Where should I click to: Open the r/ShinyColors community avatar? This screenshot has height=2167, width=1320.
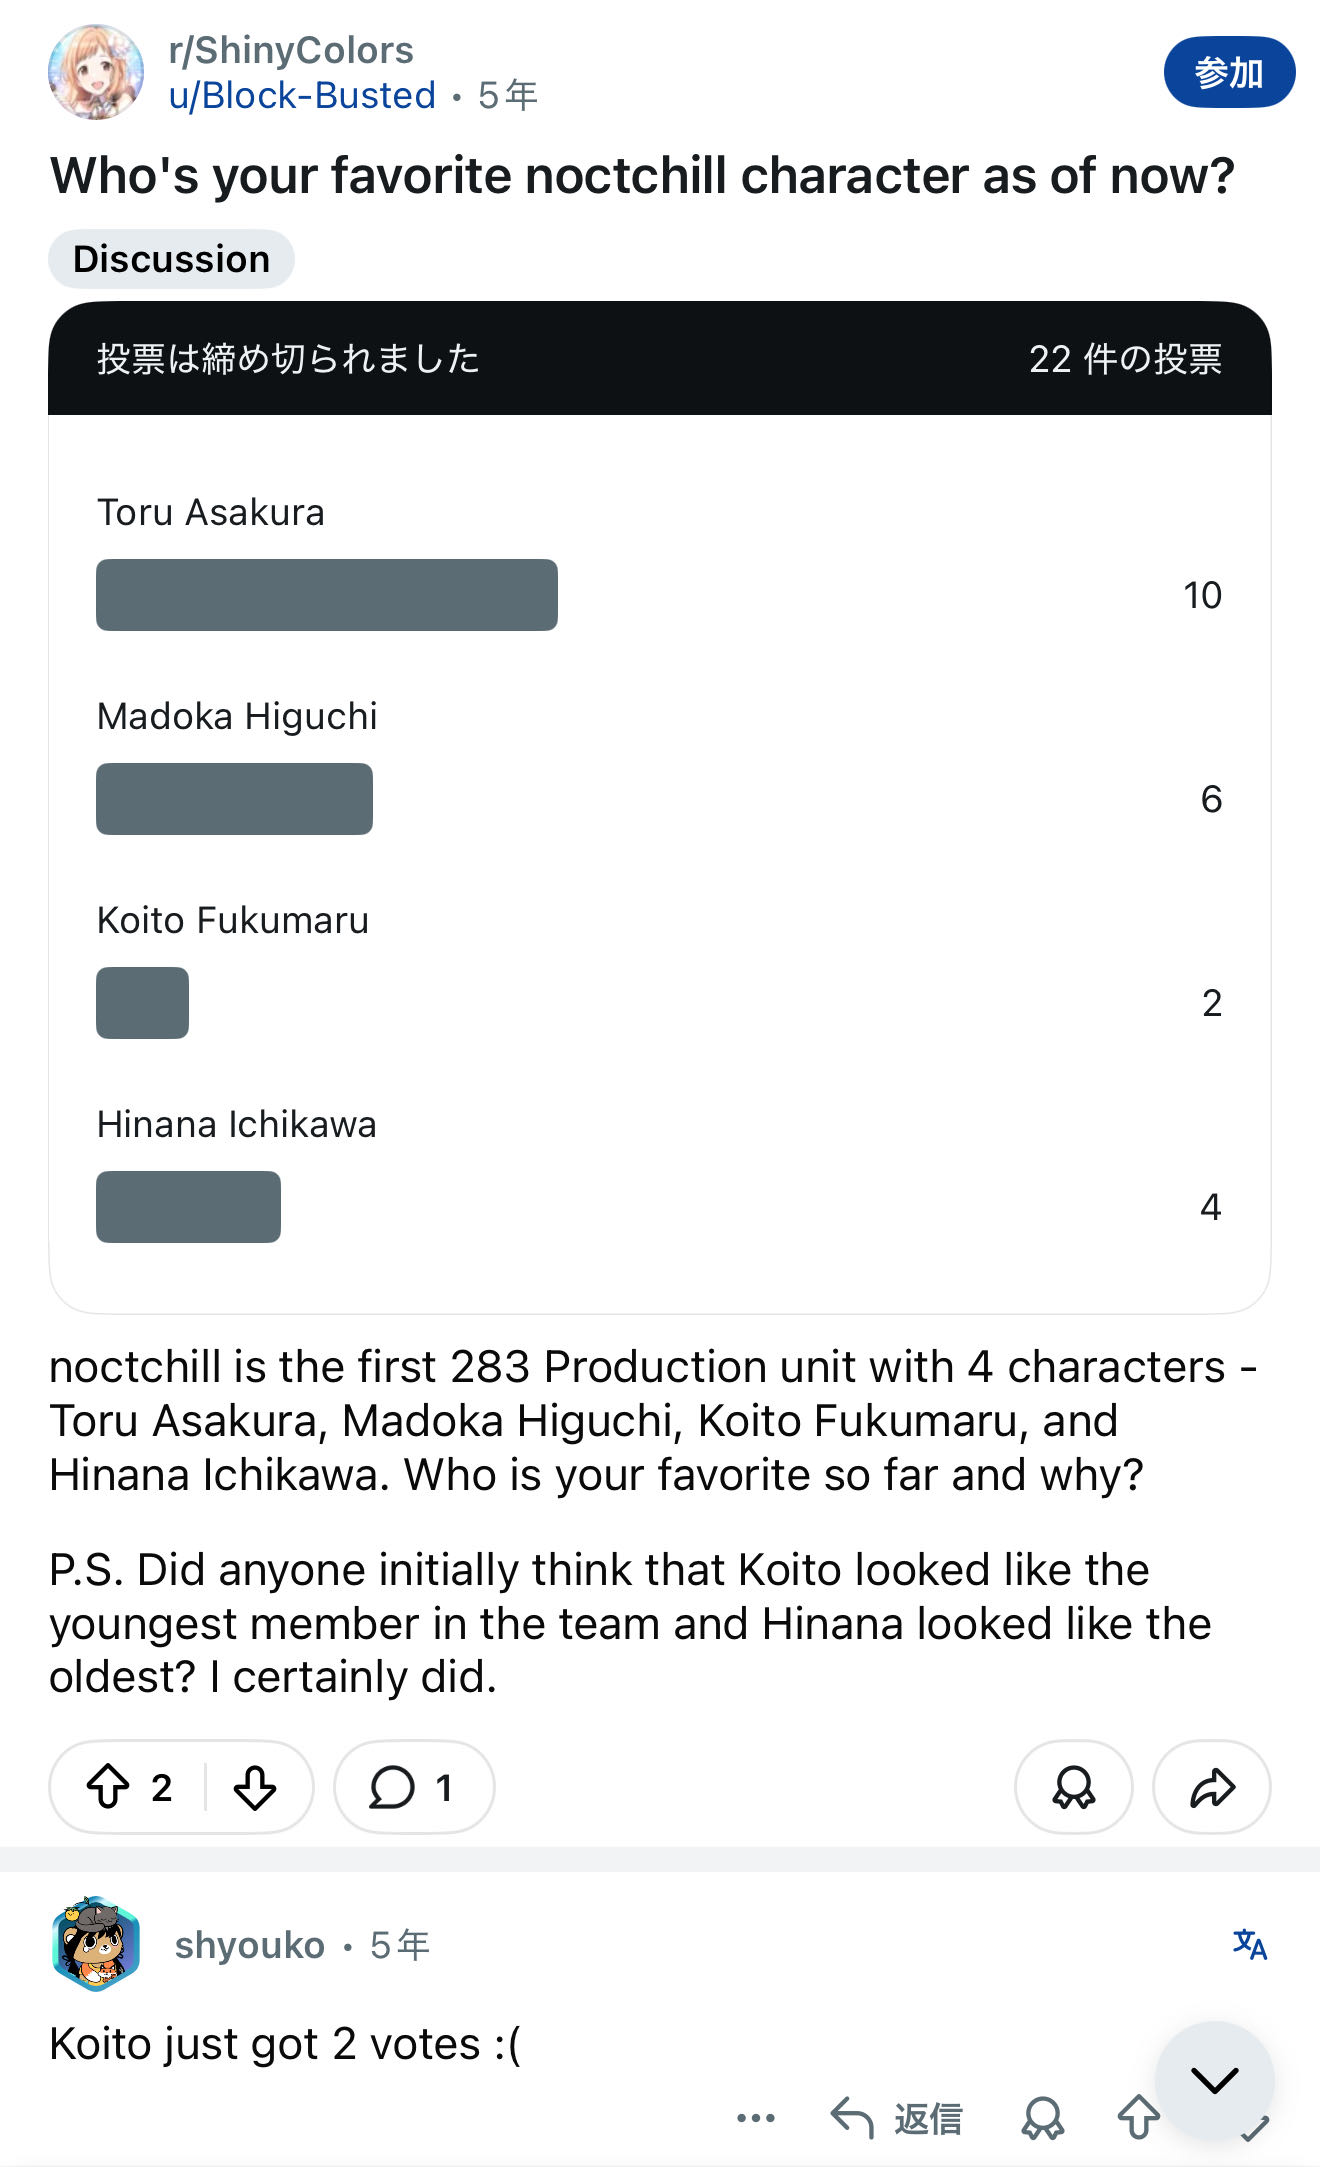click(x=96, y=72)
